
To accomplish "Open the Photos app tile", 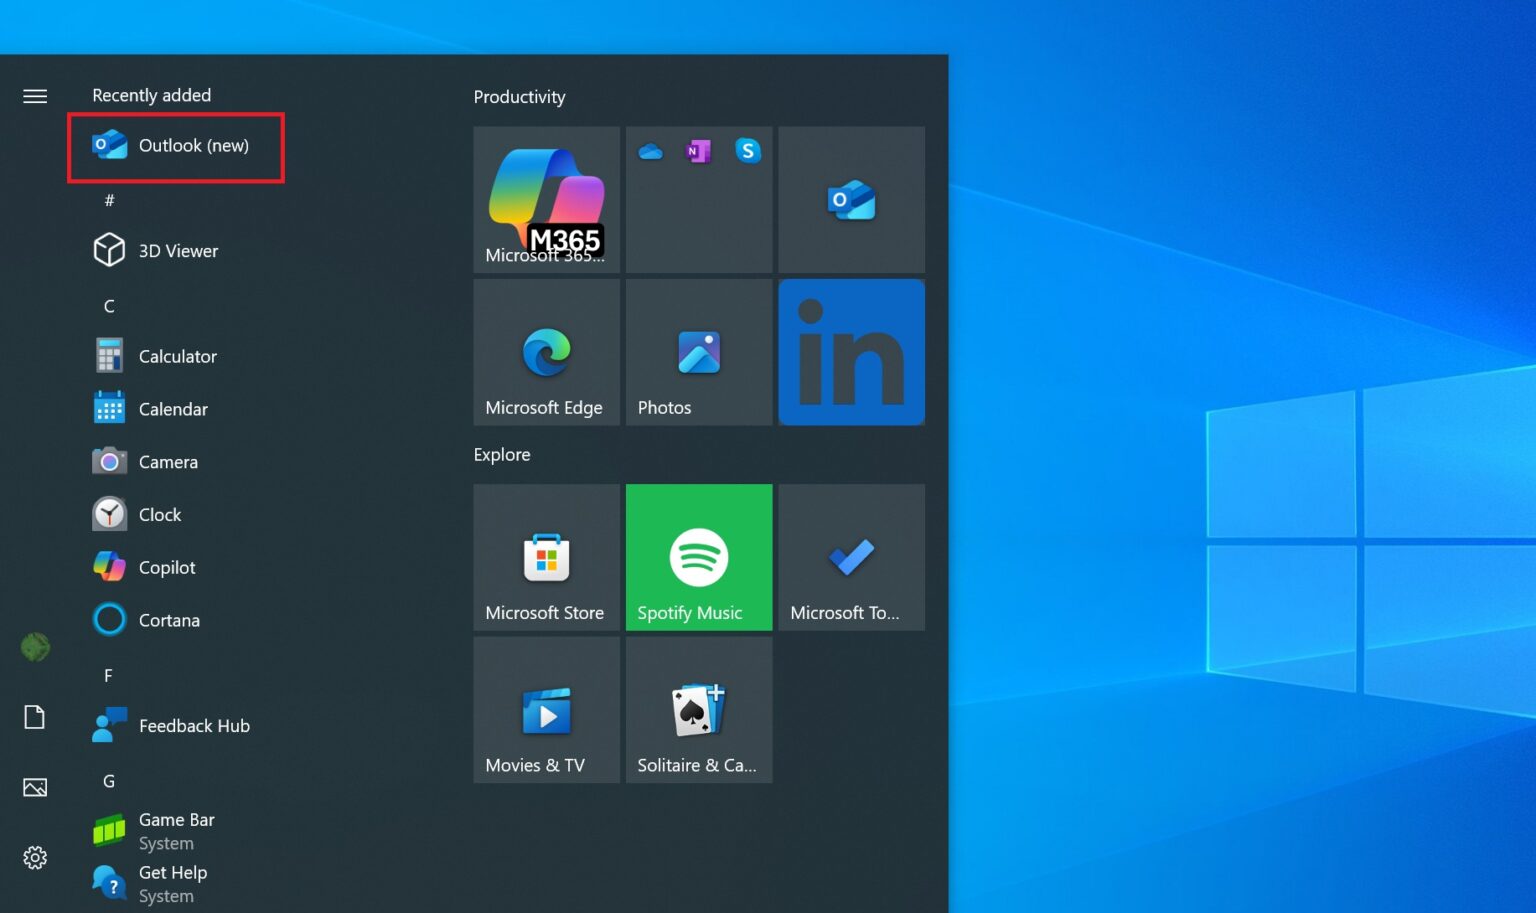I will 698,352.
